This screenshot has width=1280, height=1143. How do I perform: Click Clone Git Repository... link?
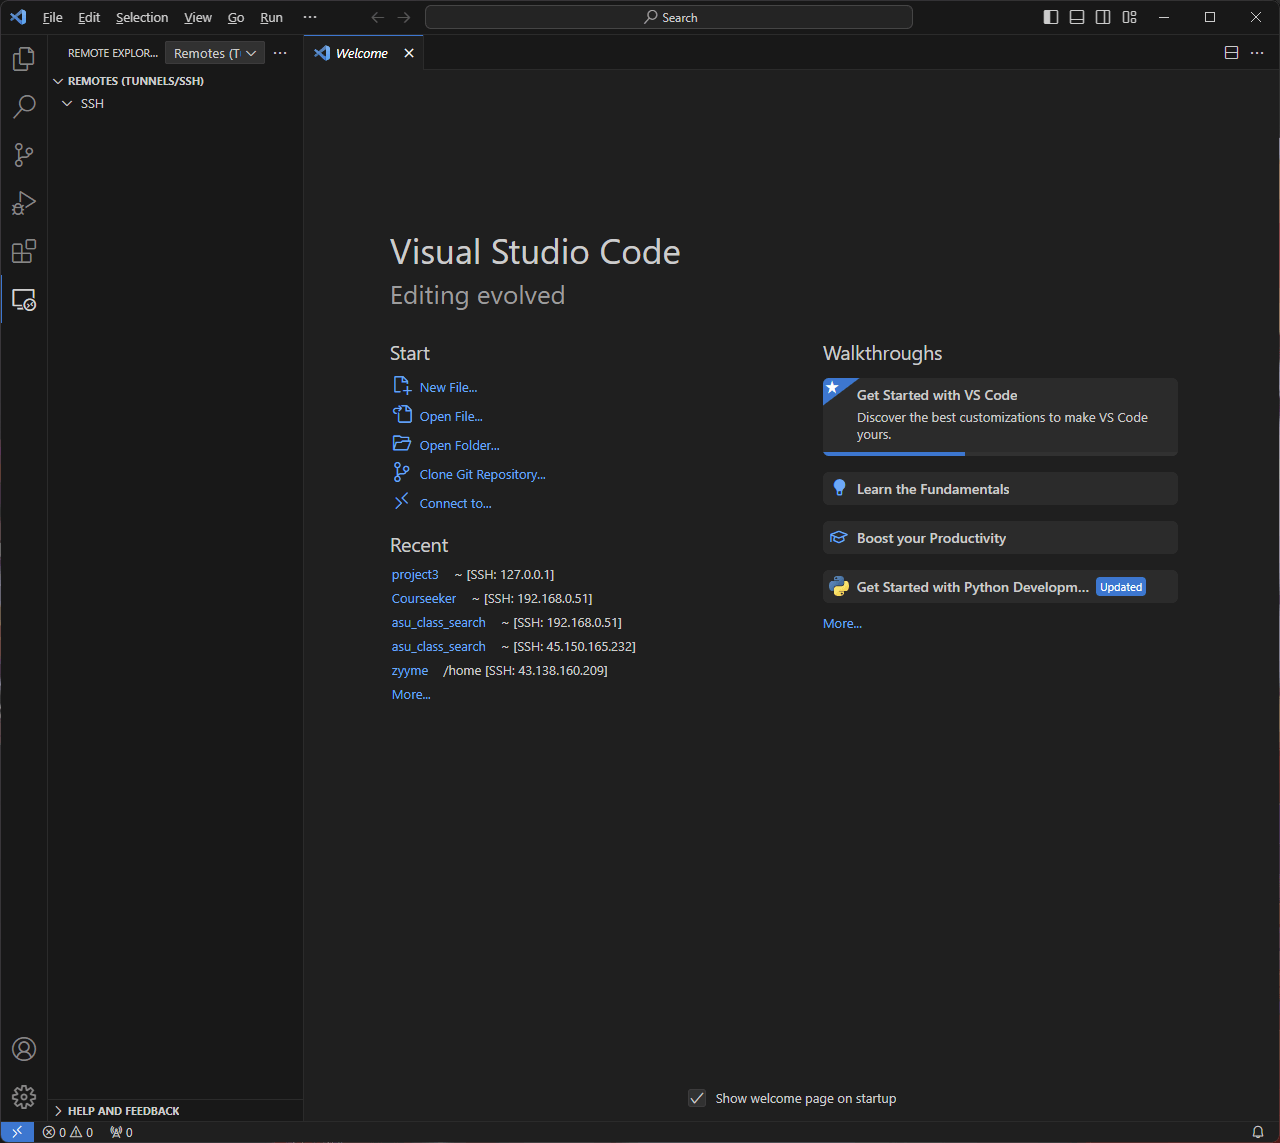coord(483,474)
